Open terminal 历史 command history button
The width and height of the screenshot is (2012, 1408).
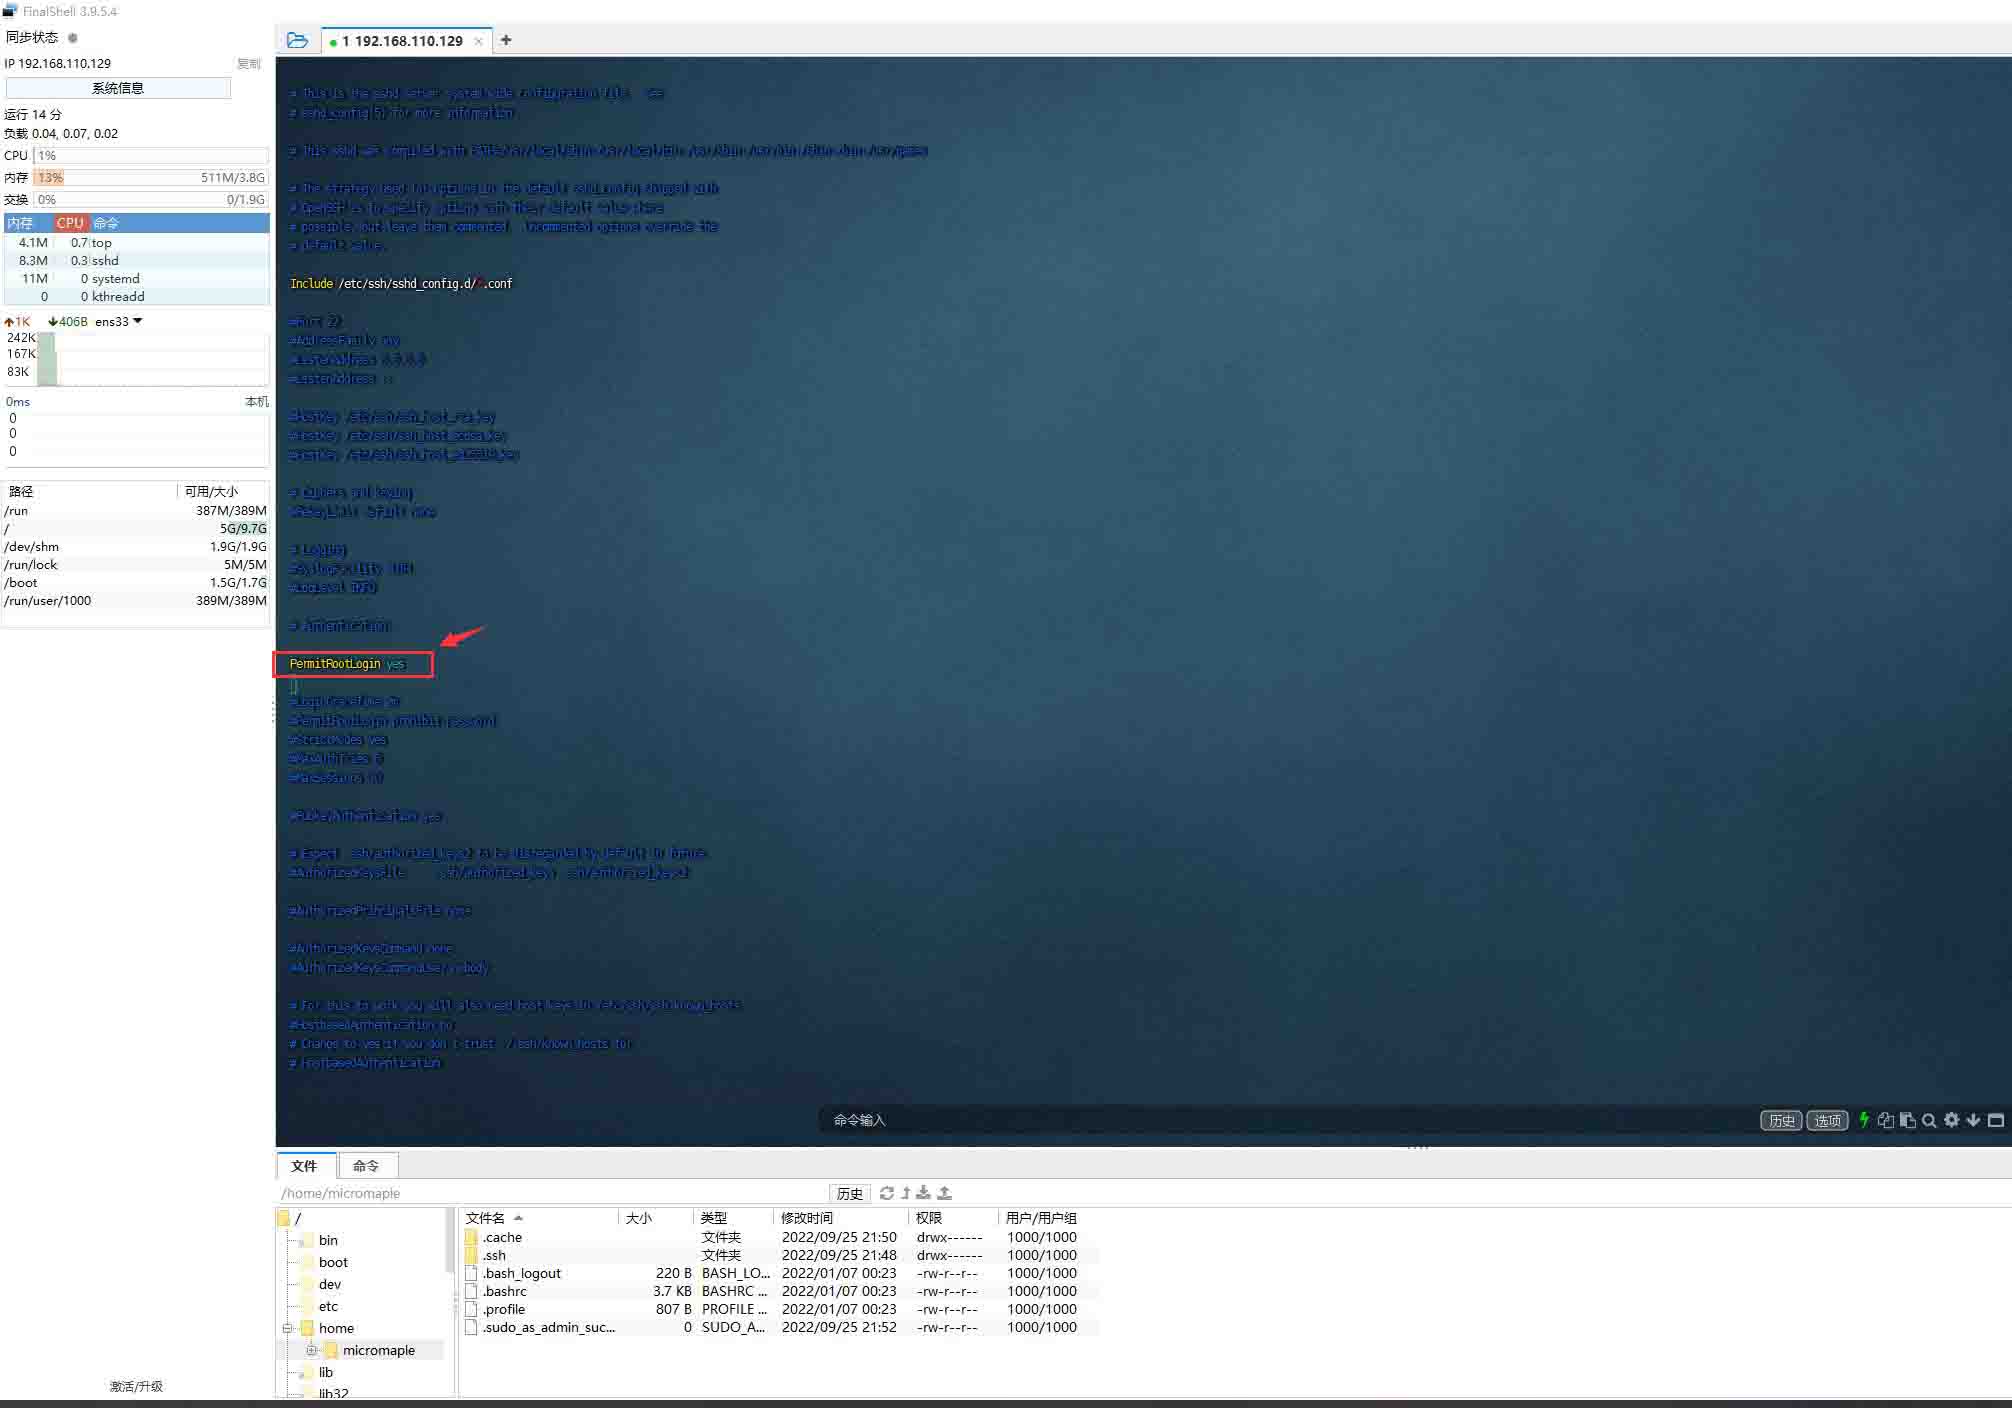1781,1120
